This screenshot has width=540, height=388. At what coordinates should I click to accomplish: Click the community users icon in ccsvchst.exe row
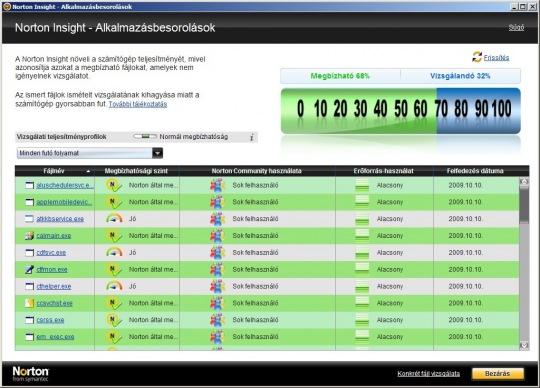click(x=217, y=303)
